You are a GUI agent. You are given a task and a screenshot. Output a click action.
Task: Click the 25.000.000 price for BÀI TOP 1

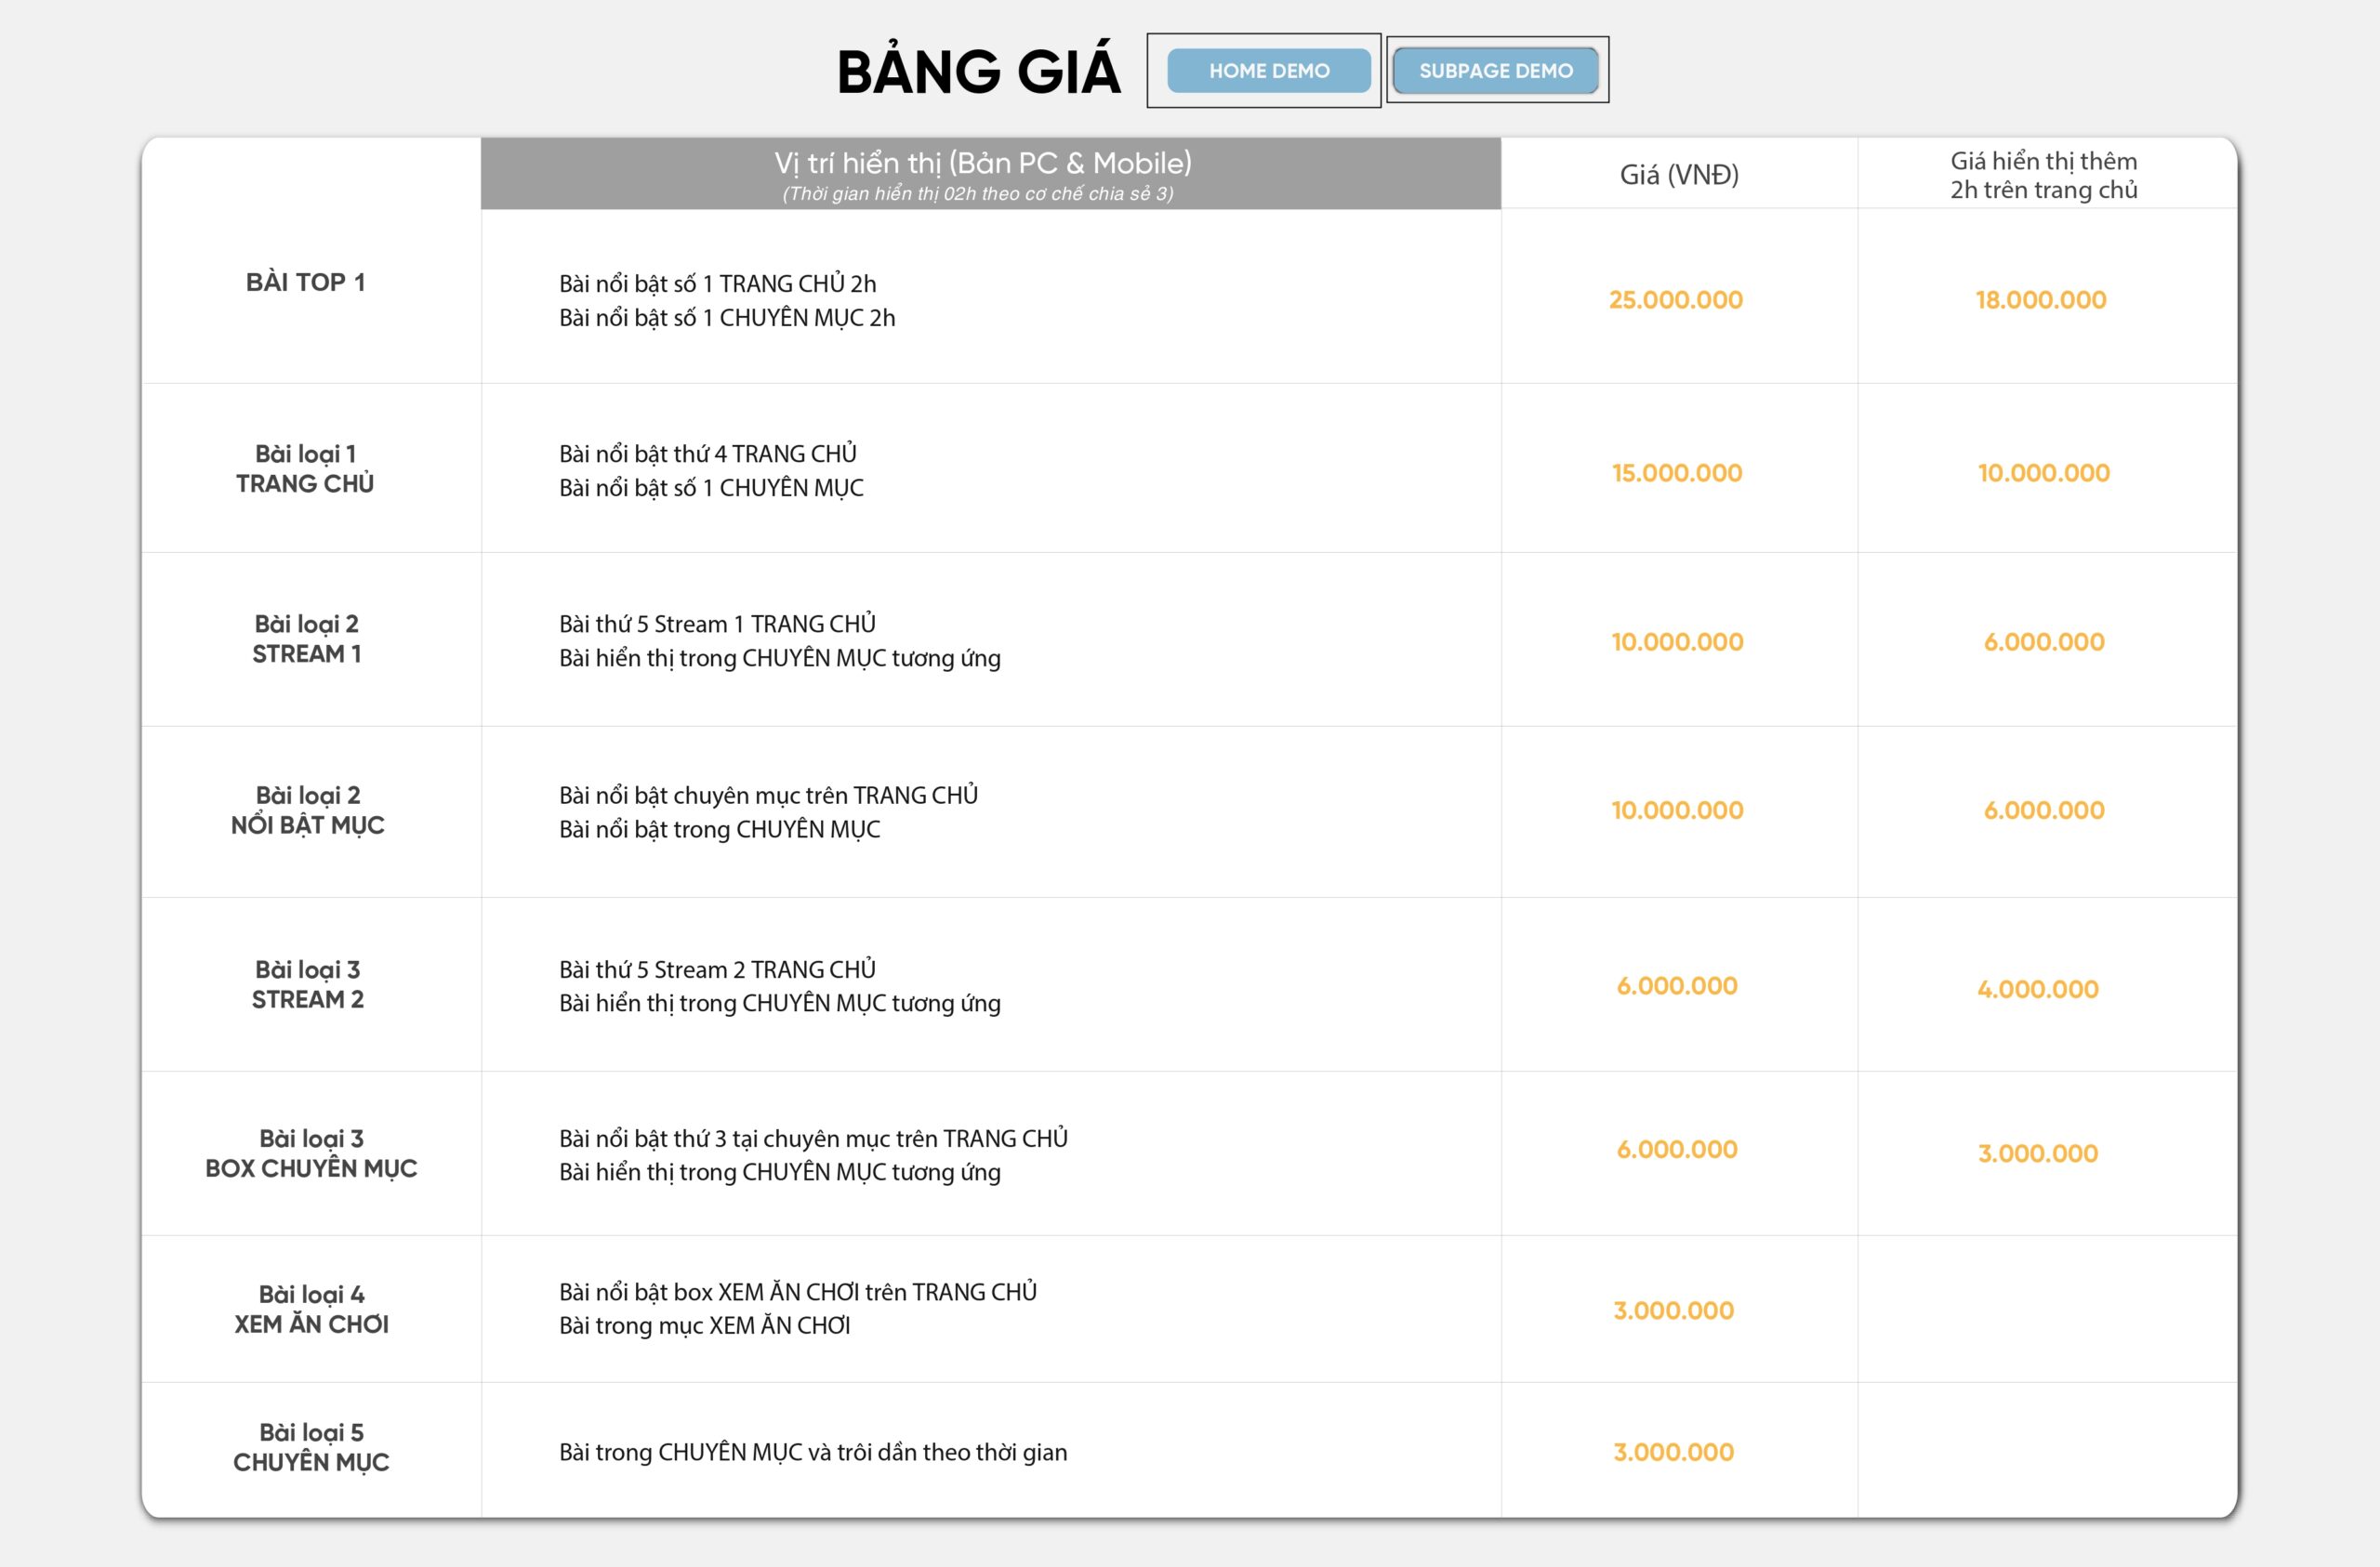pyautogui.click(x=1675, y=300)
